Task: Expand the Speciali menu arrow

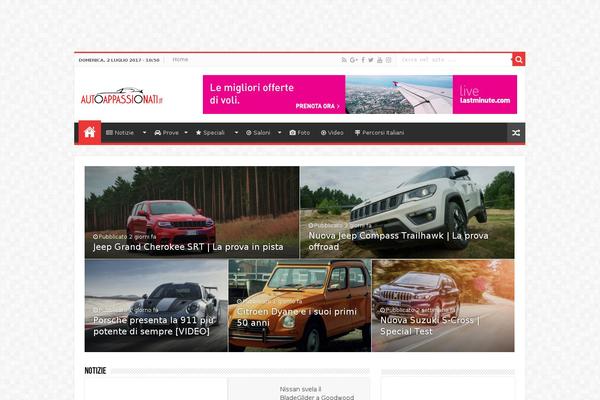Action: tap(236, 133)
